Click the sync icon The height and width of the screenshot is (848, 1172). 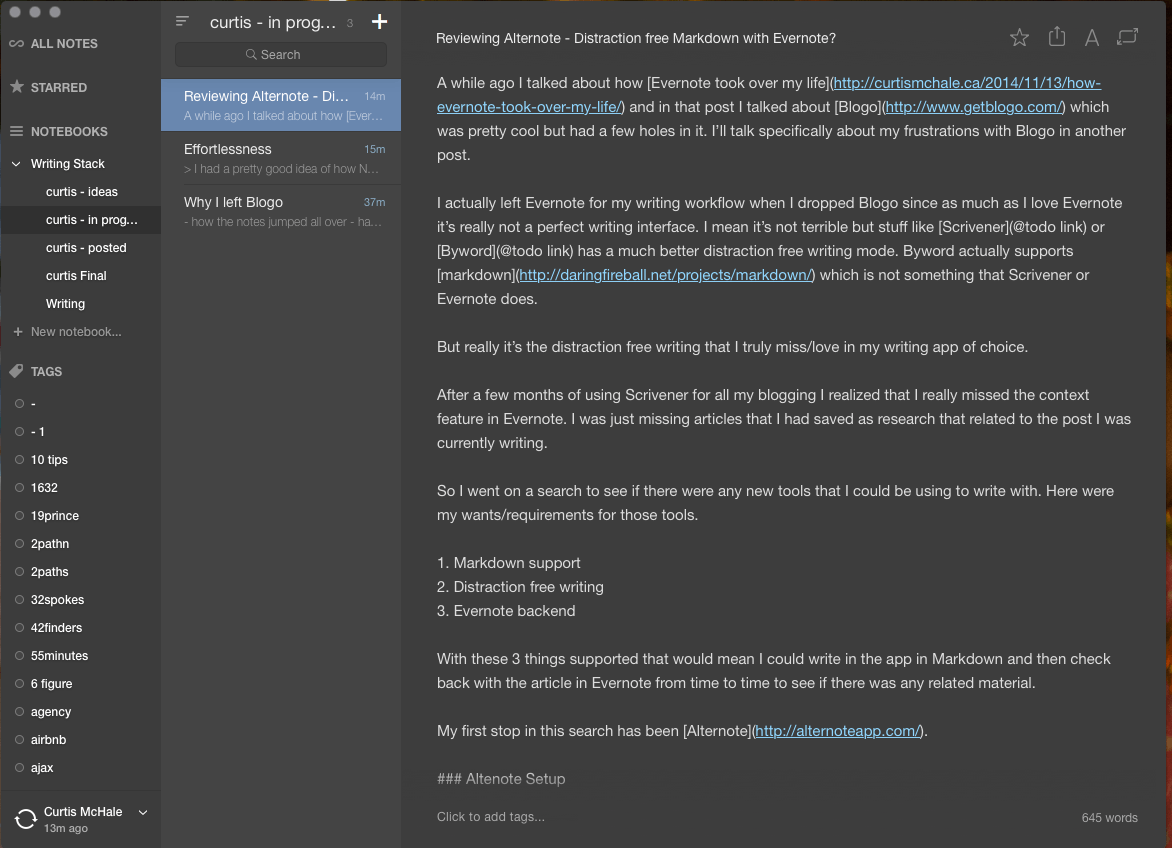(x=25, y=820)
